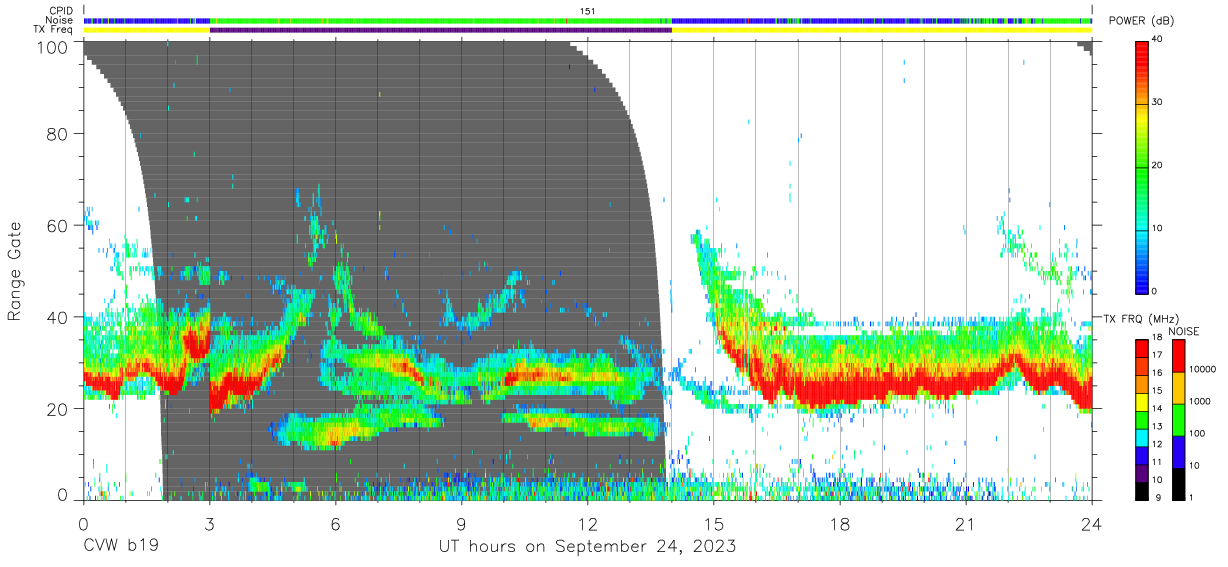
Task: Click the 'Noise' label at top left
Action: tap(61, 20)
